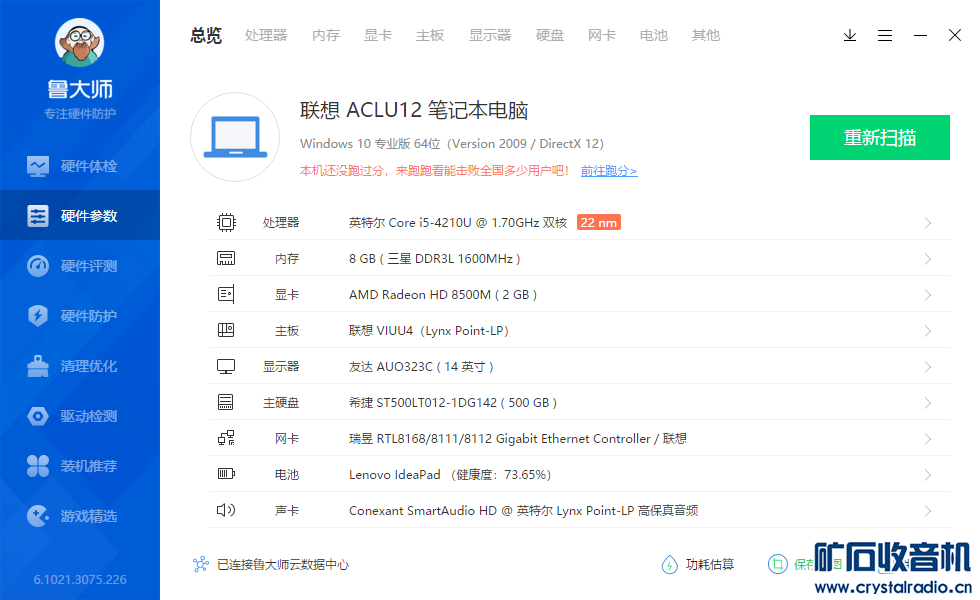Click the screenshot save icon at bottom
This screenshot has width=980, height=600.
point(778,564)
